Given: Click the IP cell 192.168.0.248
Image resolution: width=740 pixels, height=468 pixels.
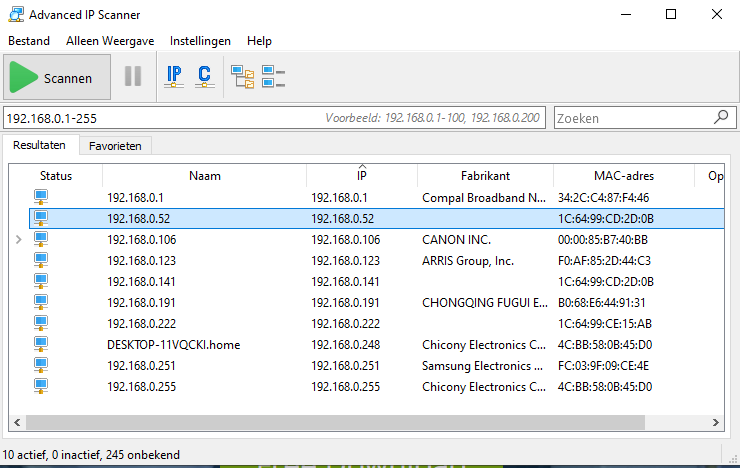Looking at the screenshot, I should click(345, 345).
